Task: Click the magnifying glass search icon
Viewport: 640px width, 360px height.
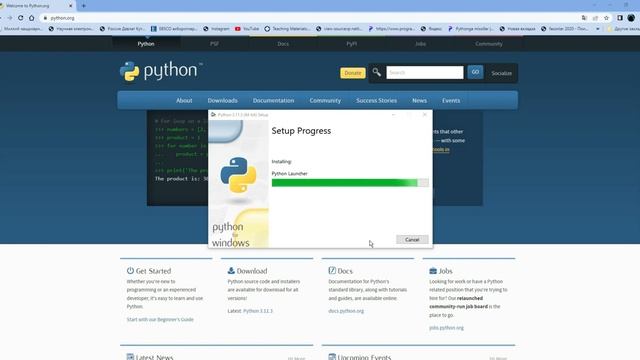Action: pos(376,72)
